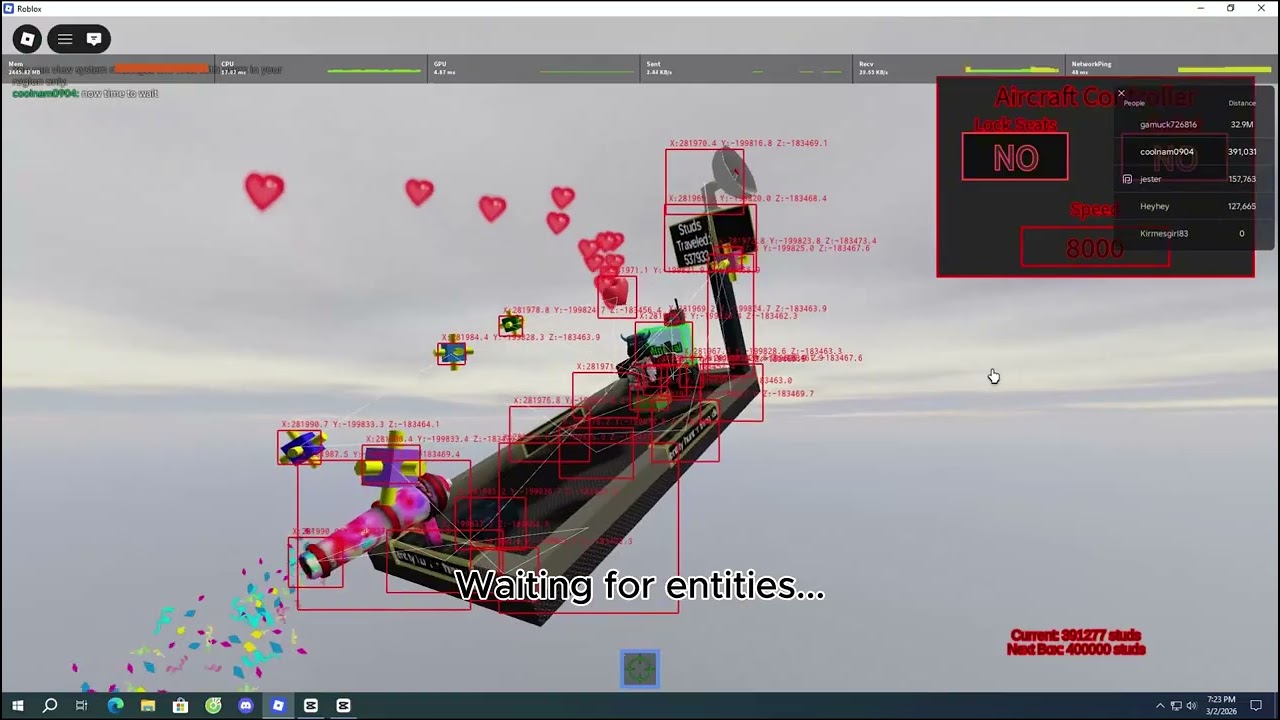This screenshot has width=1280, height=720.
Task: Open the hamburger menu in Roblox top bar
Action: click(65, 39)
